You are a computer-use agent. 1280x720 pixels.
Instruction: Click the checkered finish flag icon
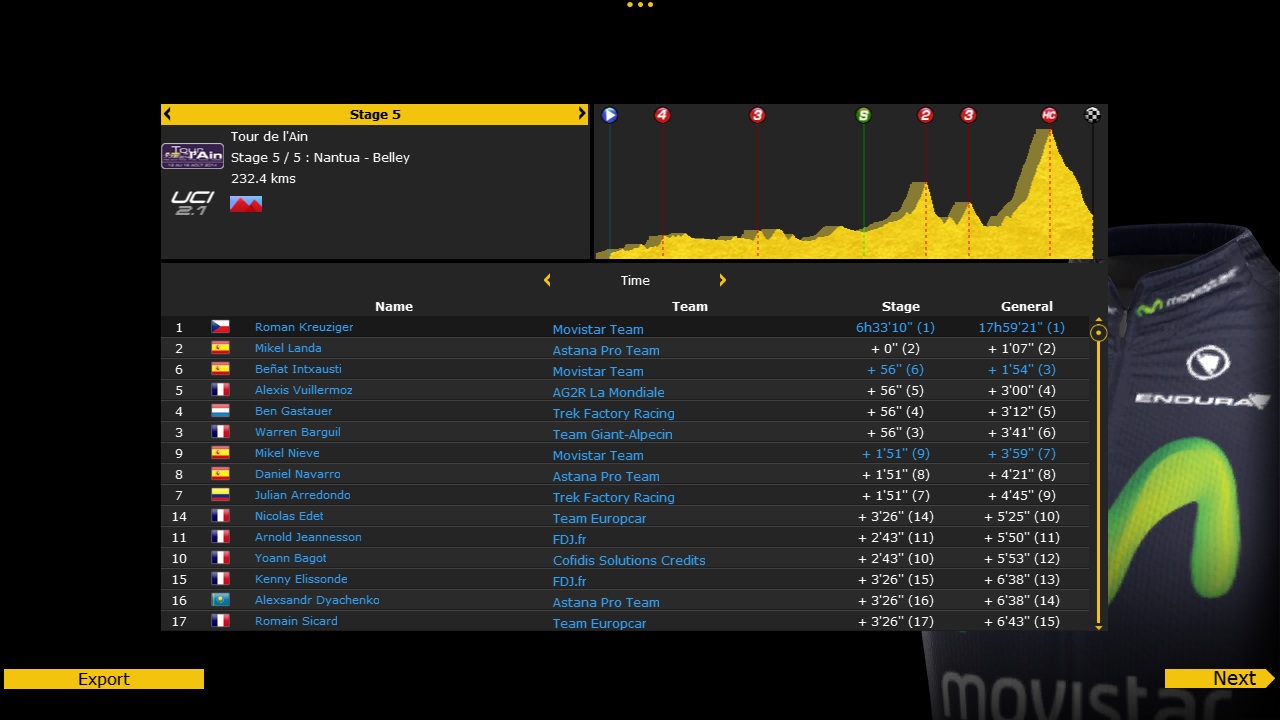coord(1092,115)
